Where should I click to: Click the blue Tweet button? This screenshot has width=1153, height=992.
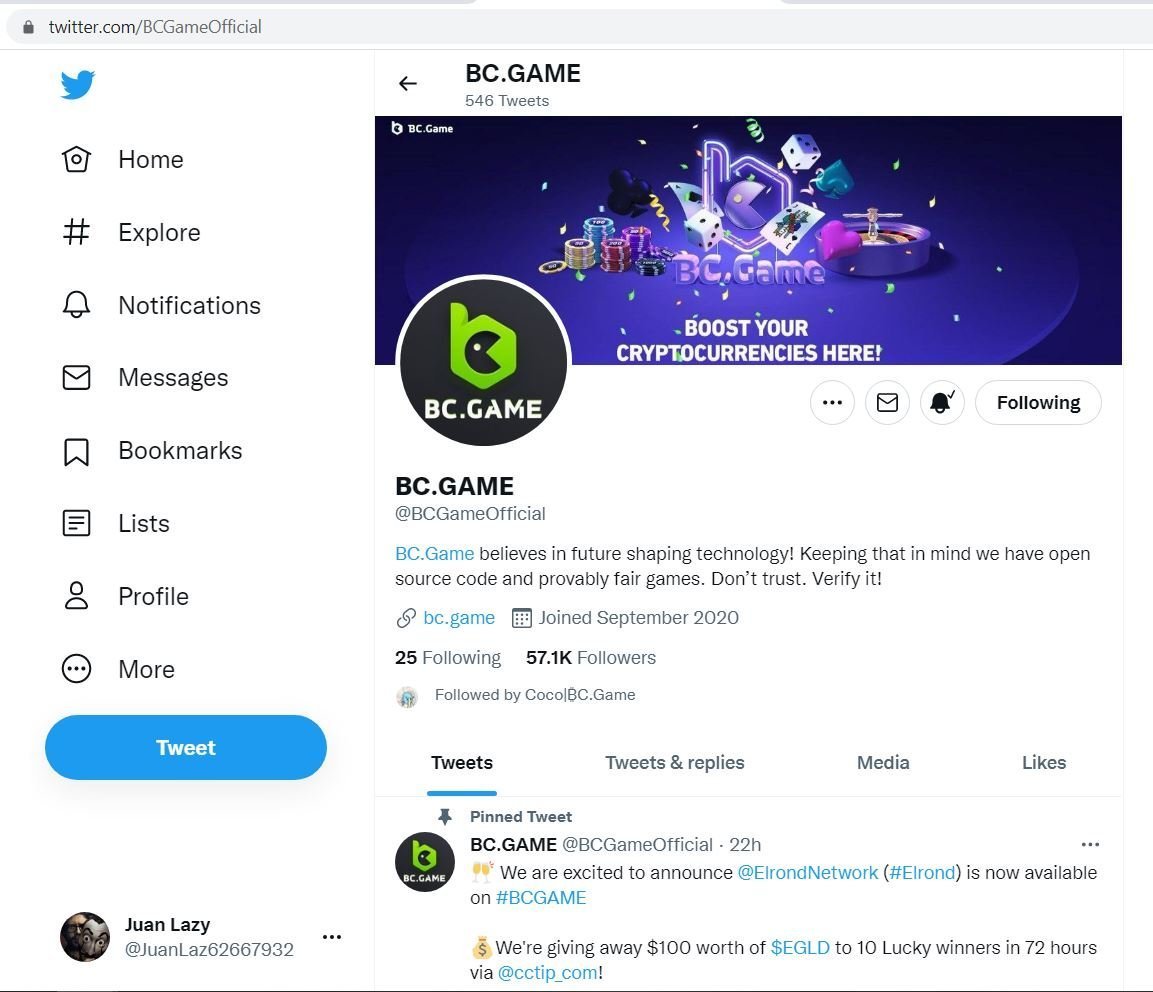186,748
